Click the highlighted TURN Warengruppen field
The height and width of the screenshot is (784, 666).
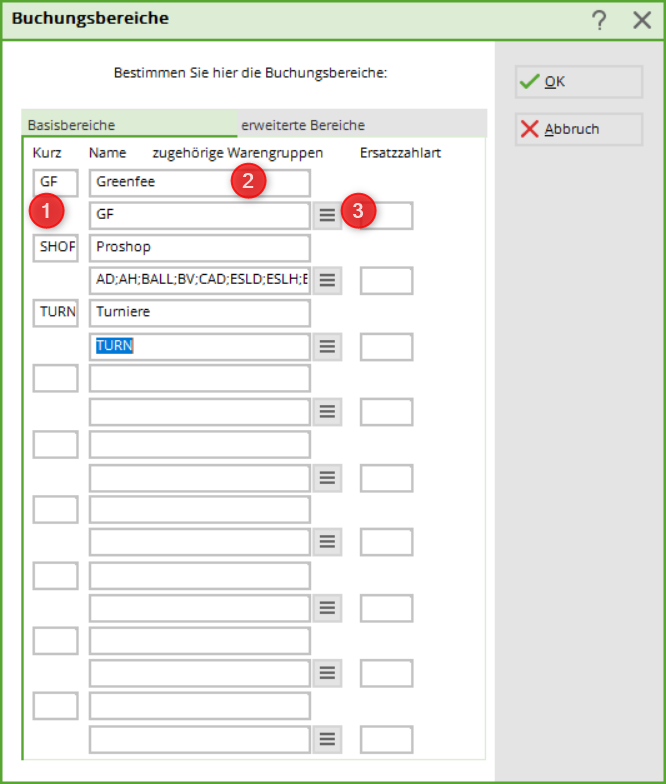coord(199,346)
